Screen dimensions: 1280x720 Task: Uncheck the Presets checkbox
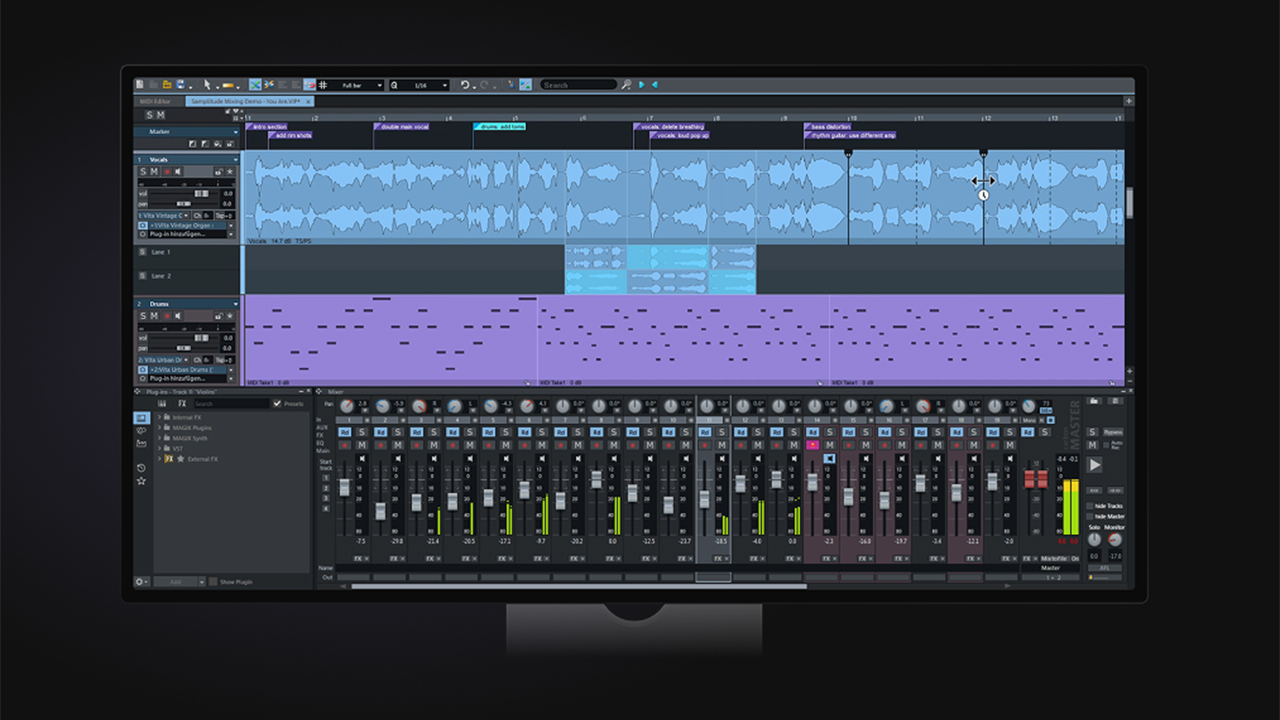278,404
